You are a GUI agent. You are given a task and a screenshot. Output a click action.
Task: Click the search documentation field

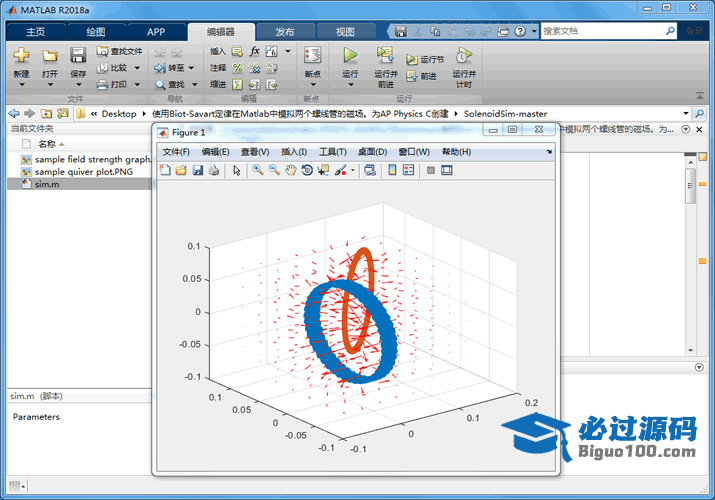602,31
